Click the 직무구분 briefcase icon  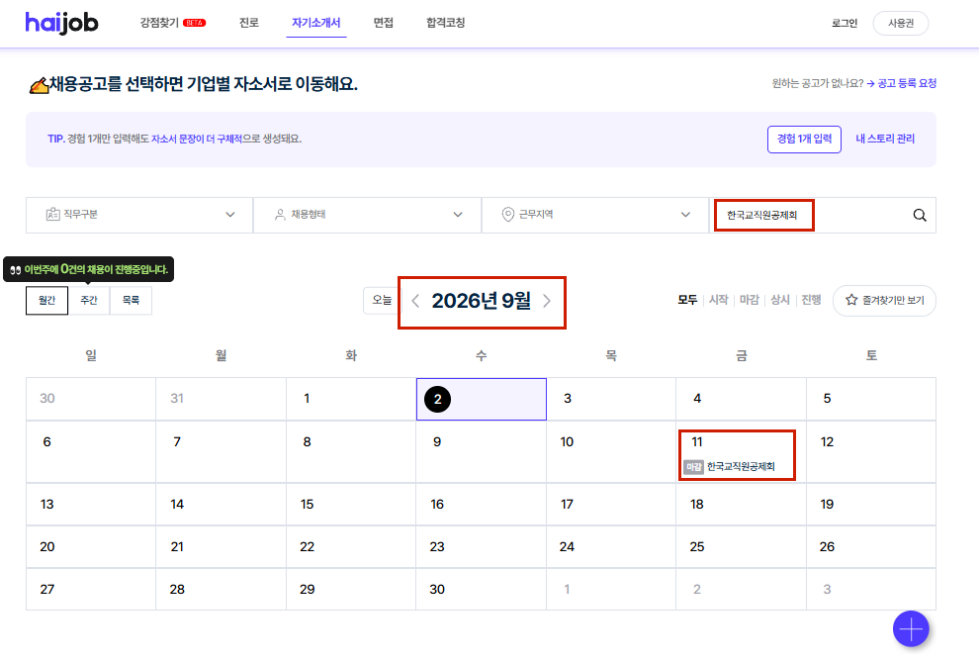click(52, 215)
